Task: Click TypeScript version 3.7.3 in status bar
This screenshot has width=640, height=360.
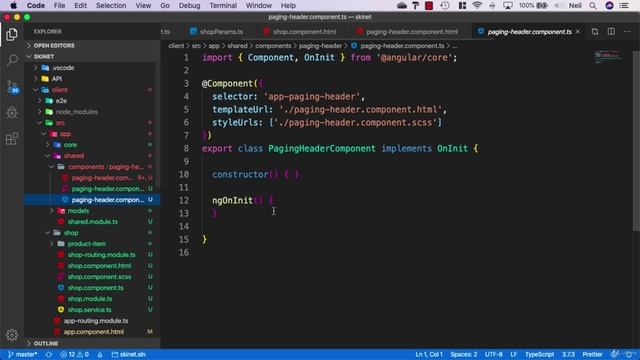Action: pyautogui.click(x=568, y=354)
